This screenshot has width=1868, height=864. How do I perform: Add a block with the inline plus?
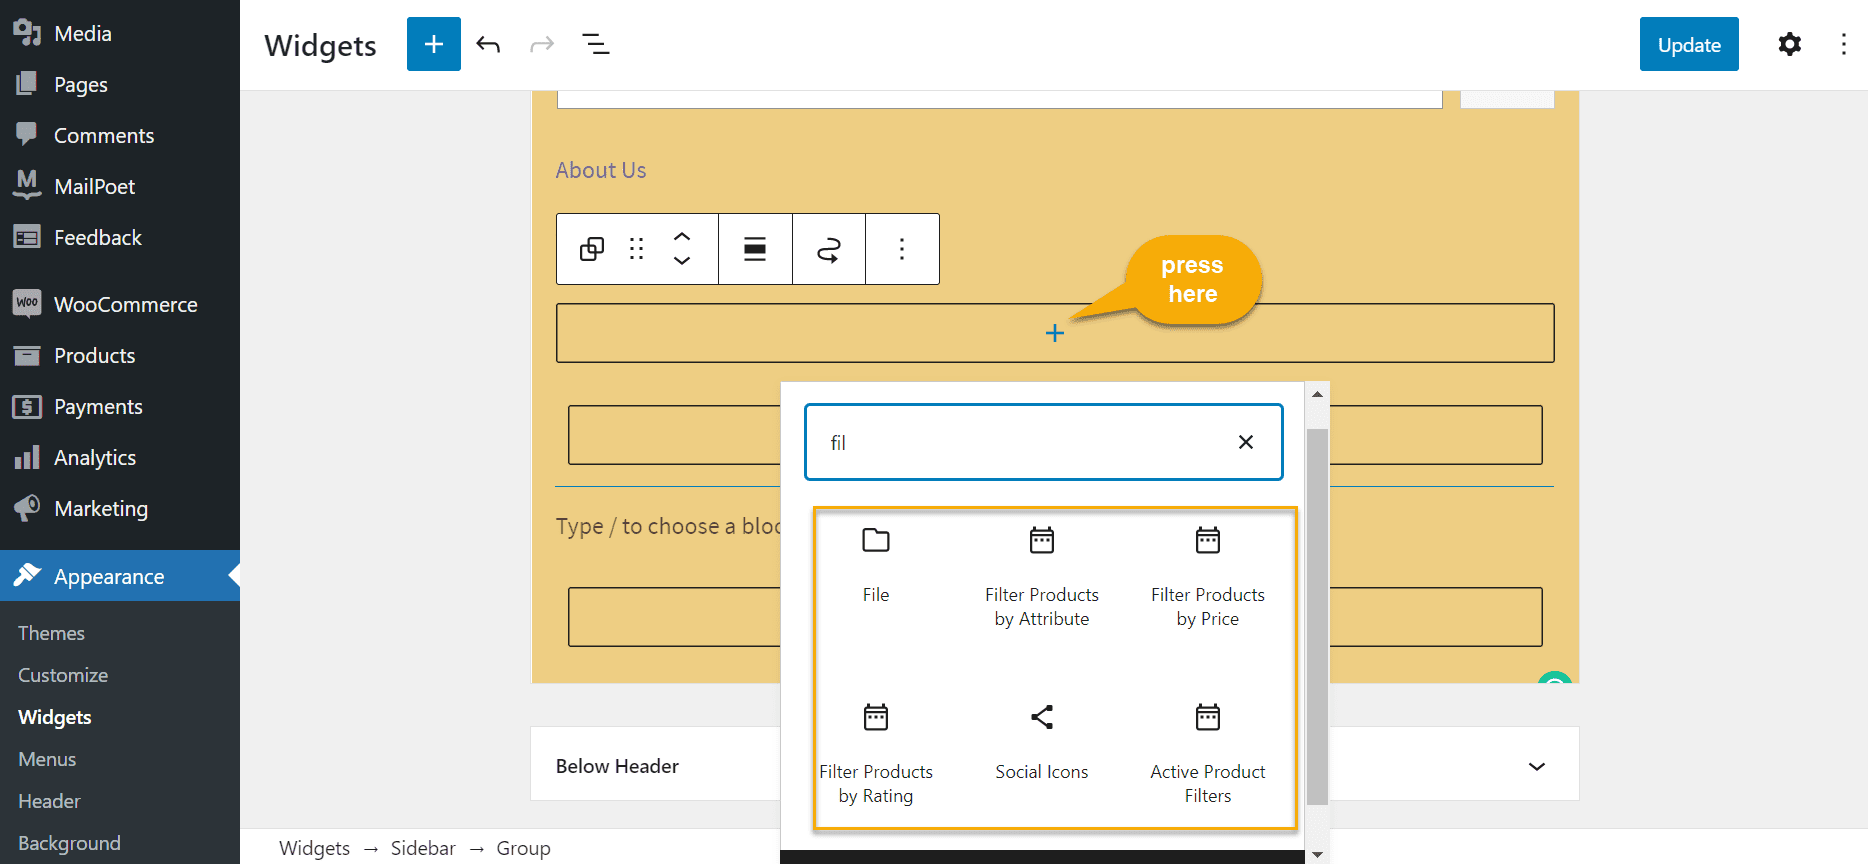coord(1055,333)
